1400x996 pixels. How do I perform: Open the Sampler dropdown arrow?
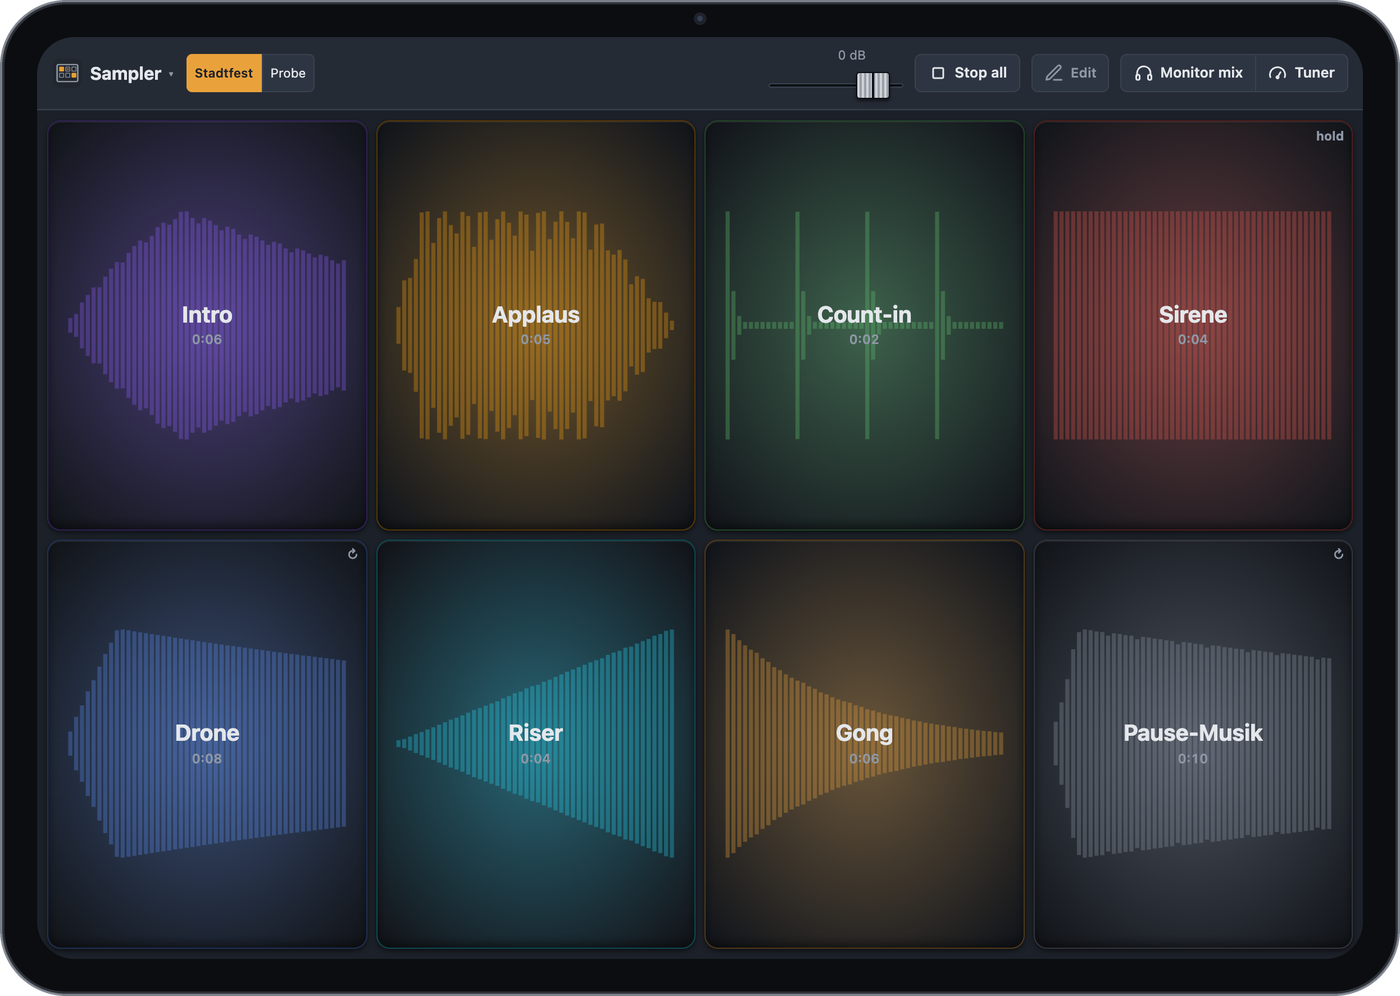(x=171, y=74)
